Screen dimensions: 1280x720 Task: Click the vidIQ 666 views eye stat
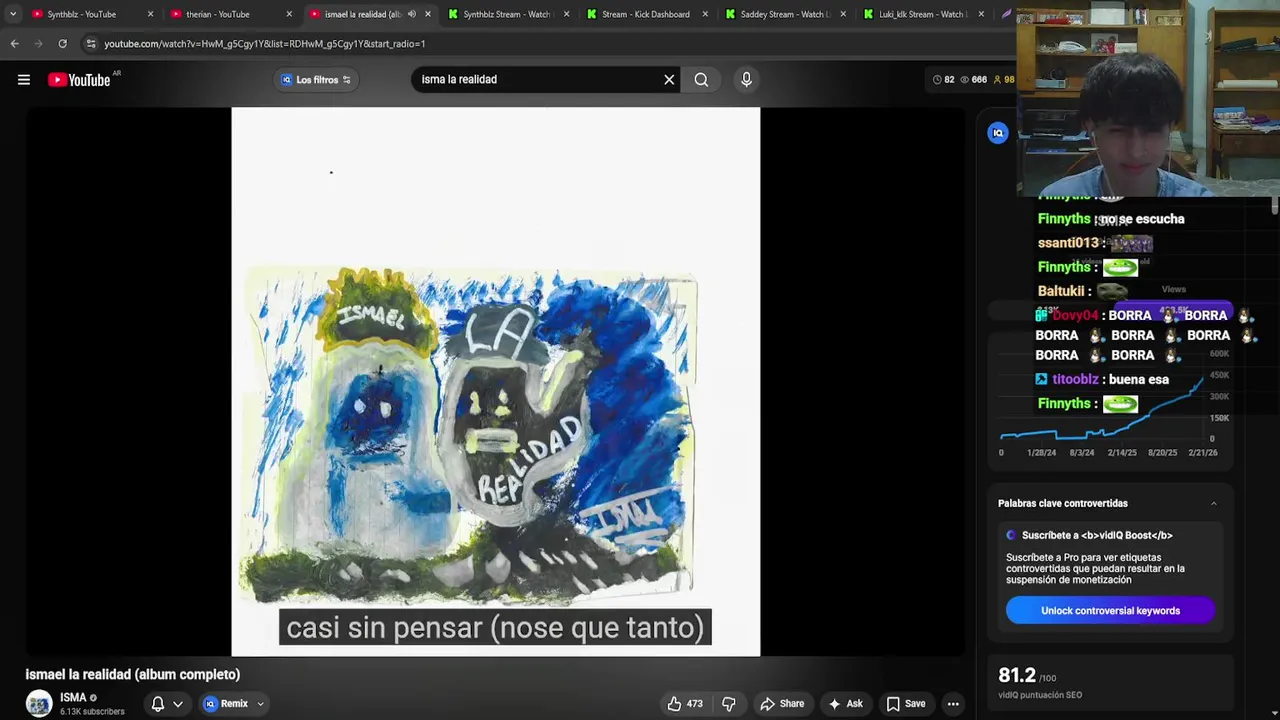pyautogui.click(x=973, y=80)
